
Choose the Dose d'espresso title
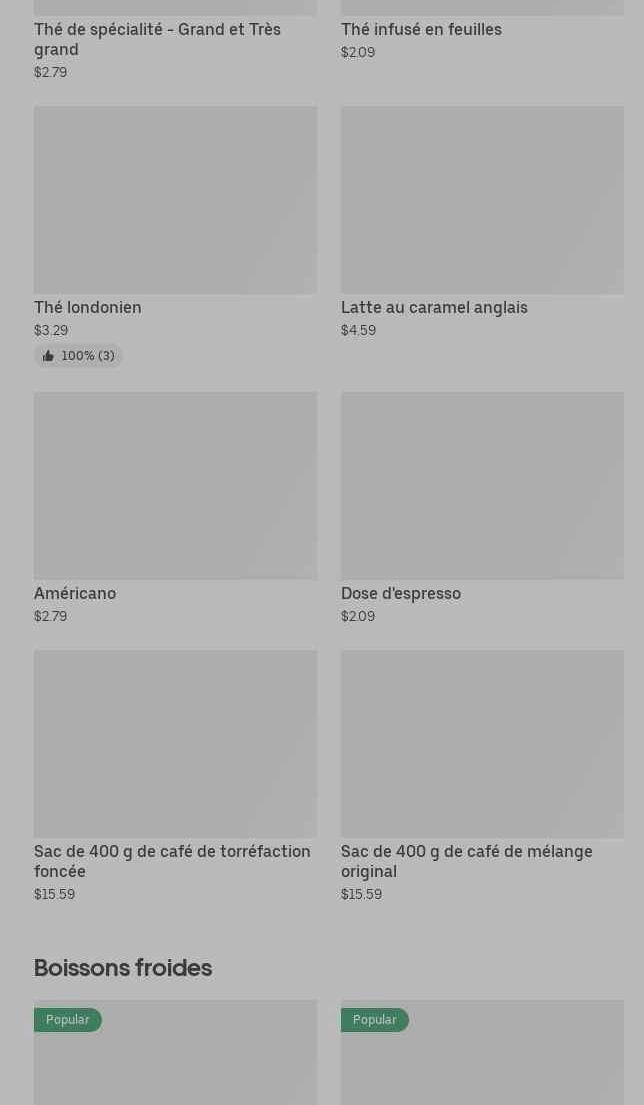401,593
